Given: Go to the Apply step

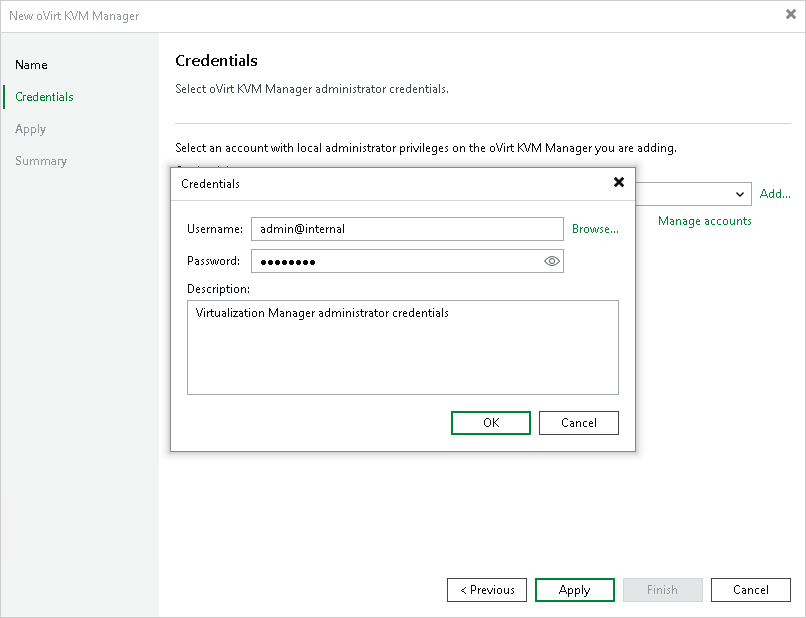Looking at the screenshot, I should point(30,129).
